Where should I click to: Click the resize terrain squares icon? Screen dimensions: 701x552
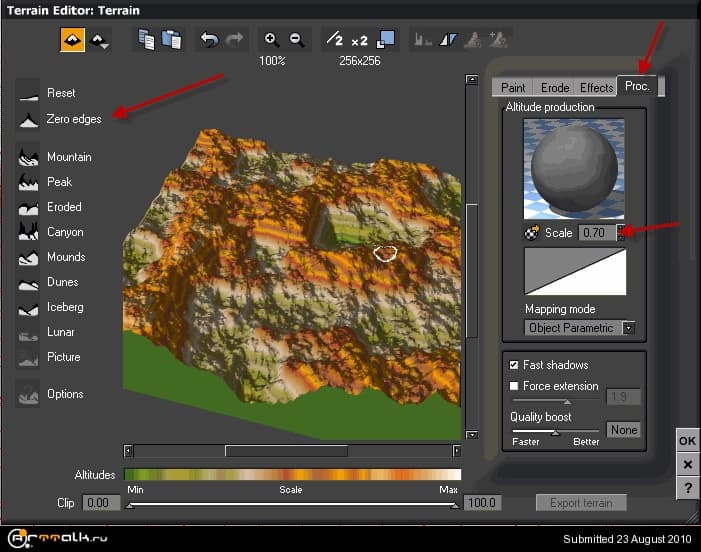tap(386, 39)
